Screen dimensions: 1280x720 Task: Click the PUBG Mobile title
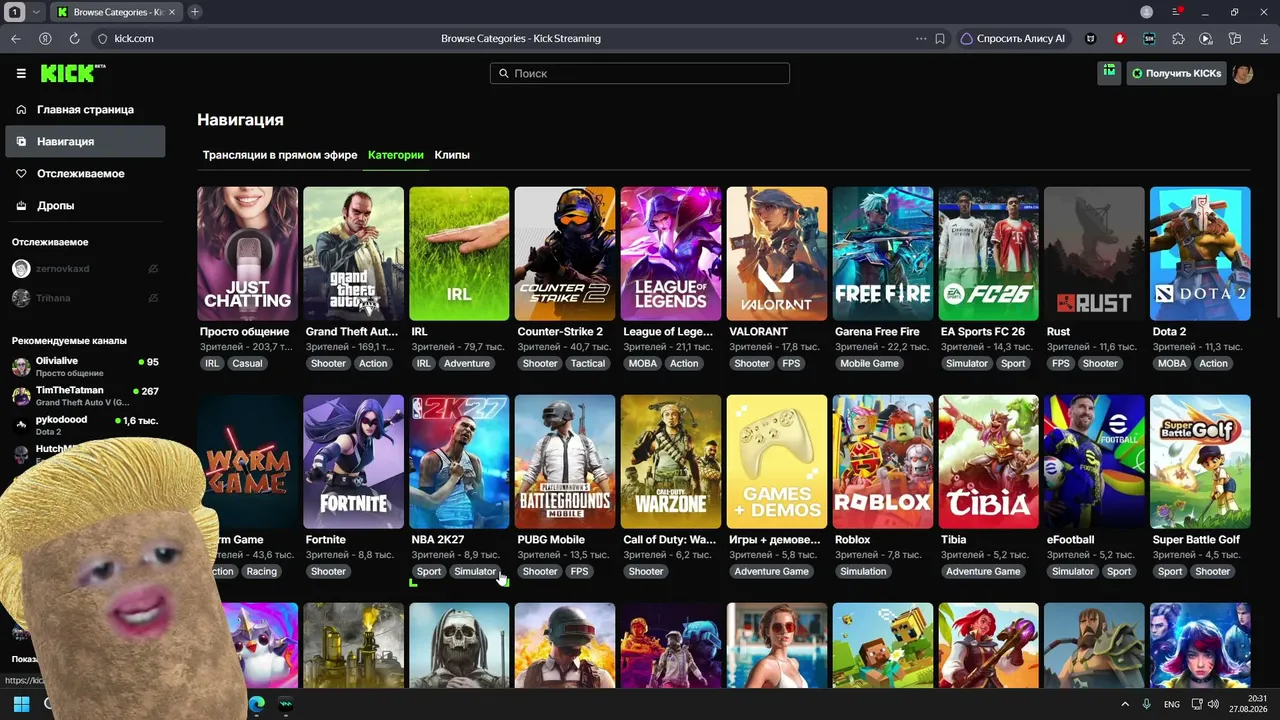point(551,539)
